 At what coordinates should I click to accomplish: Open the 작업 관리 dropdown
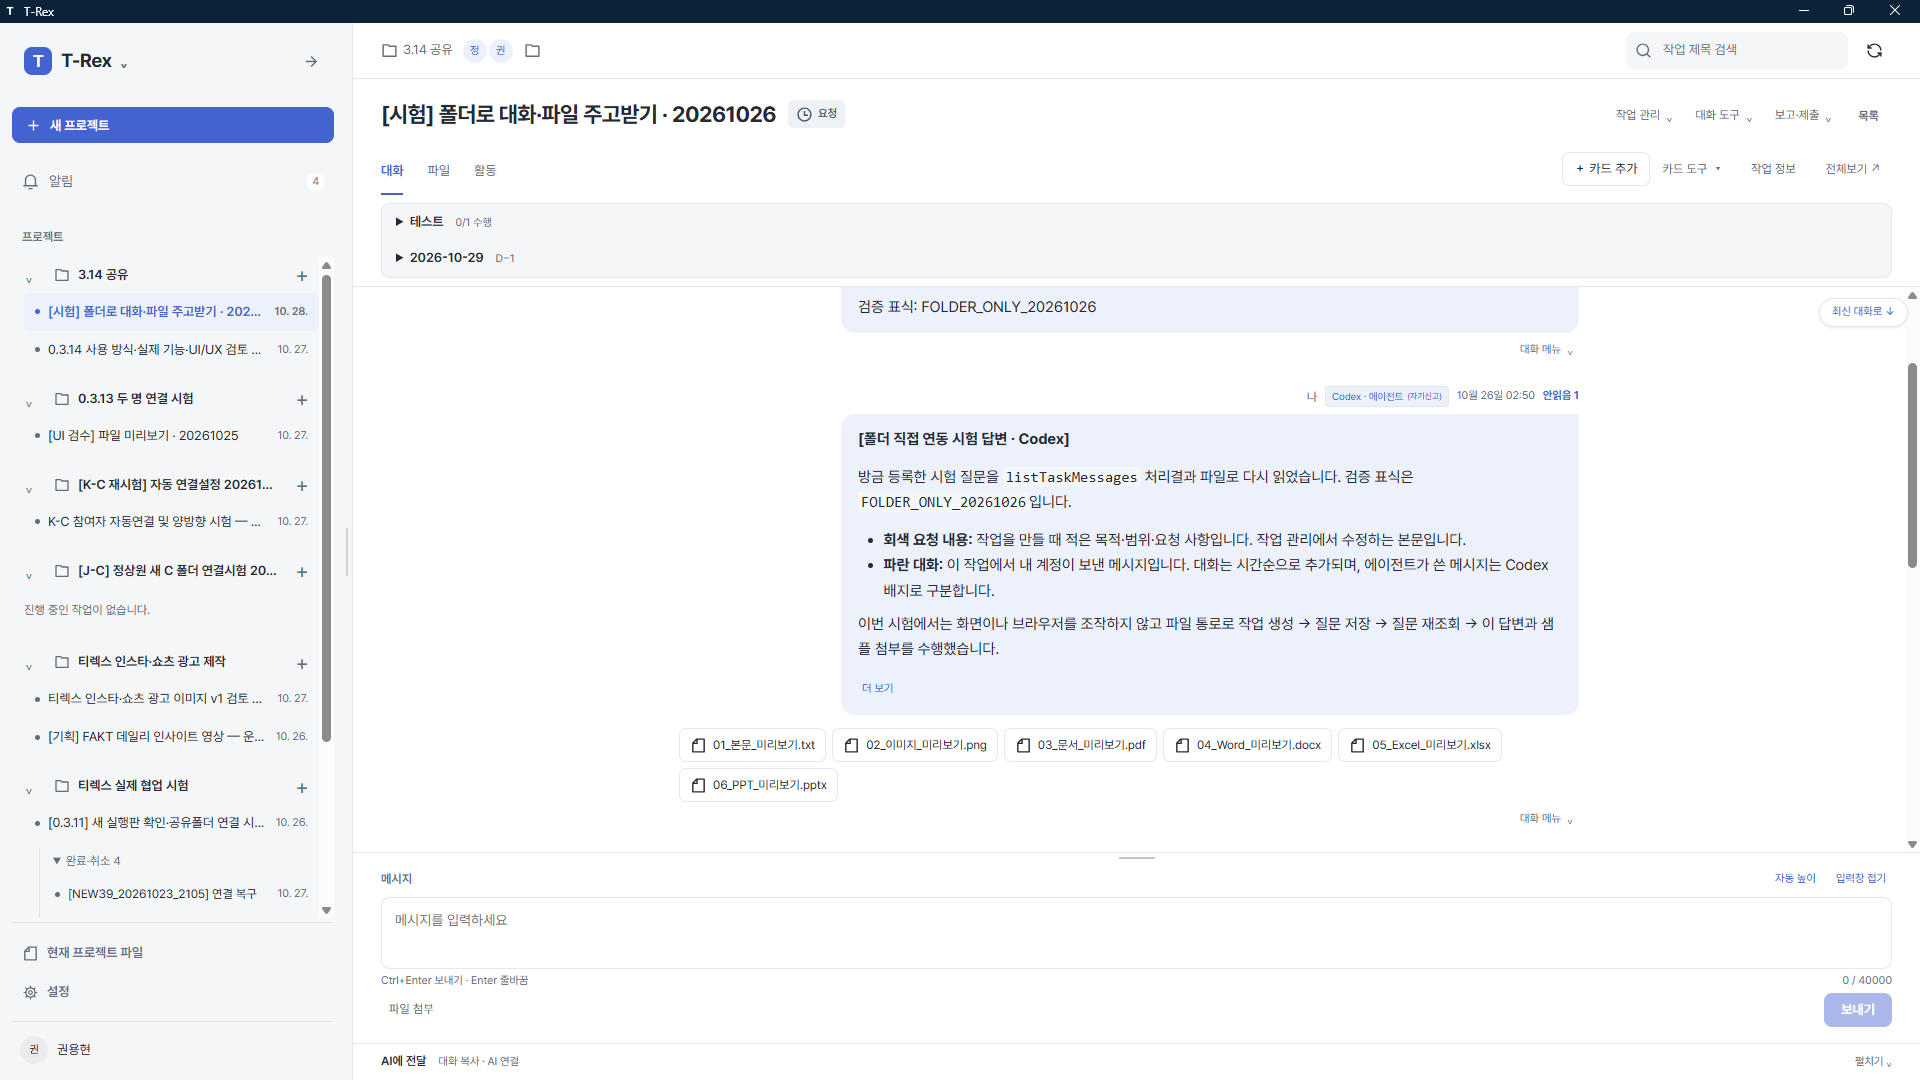tap(1643, 115)
